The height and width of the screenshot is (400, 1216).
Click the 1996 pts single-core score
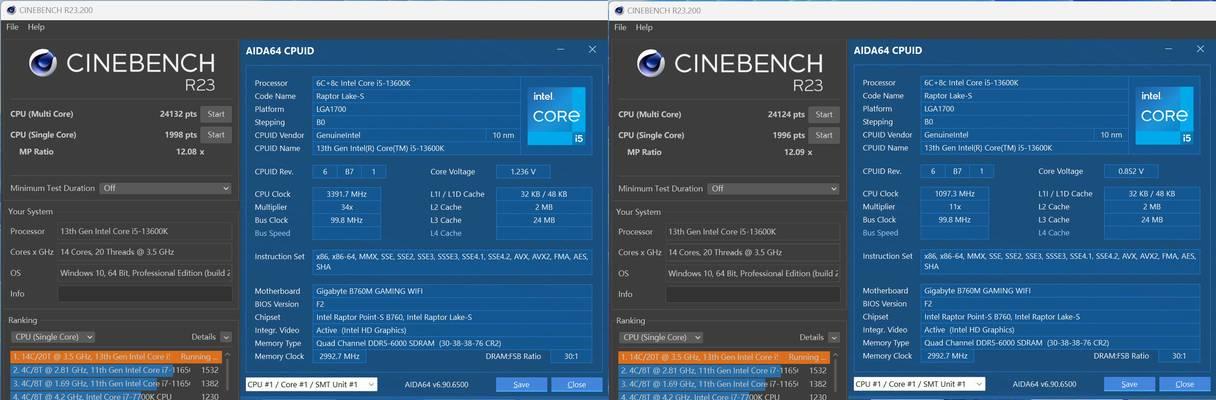pos(789,134)
